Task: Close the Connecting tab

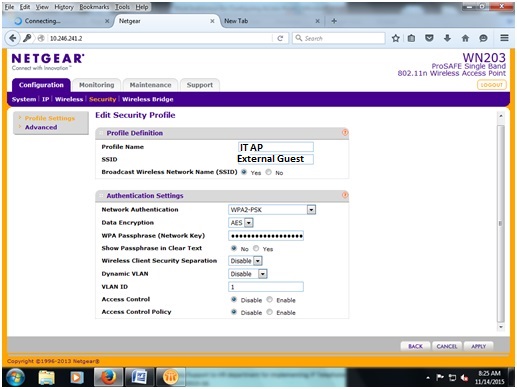Action: pos(107,21)
